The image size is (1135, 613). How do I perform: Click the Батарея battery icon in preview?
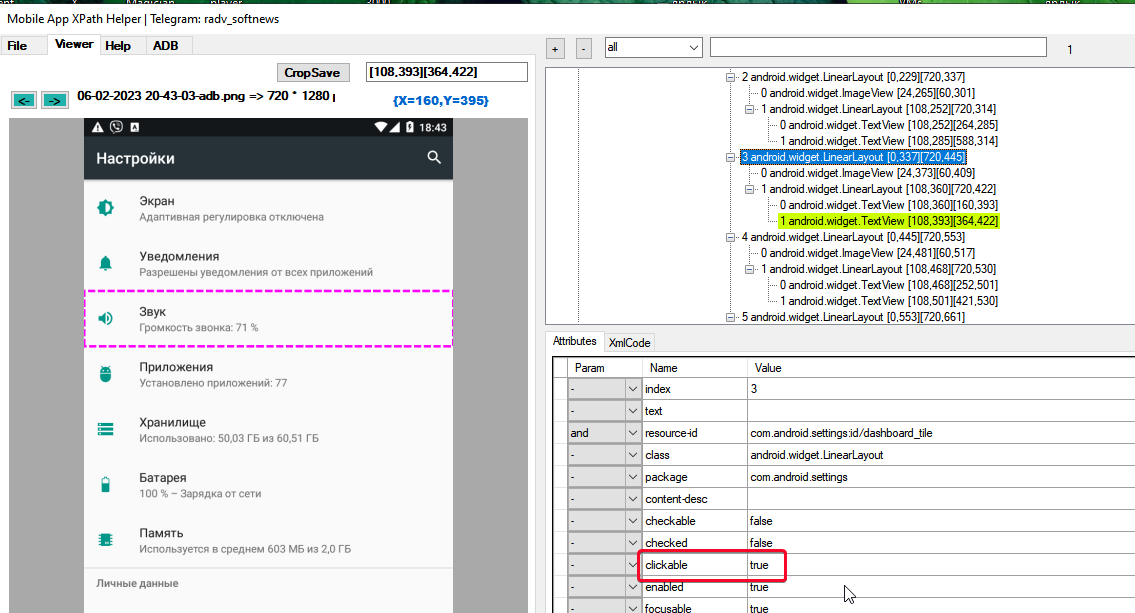106,485
